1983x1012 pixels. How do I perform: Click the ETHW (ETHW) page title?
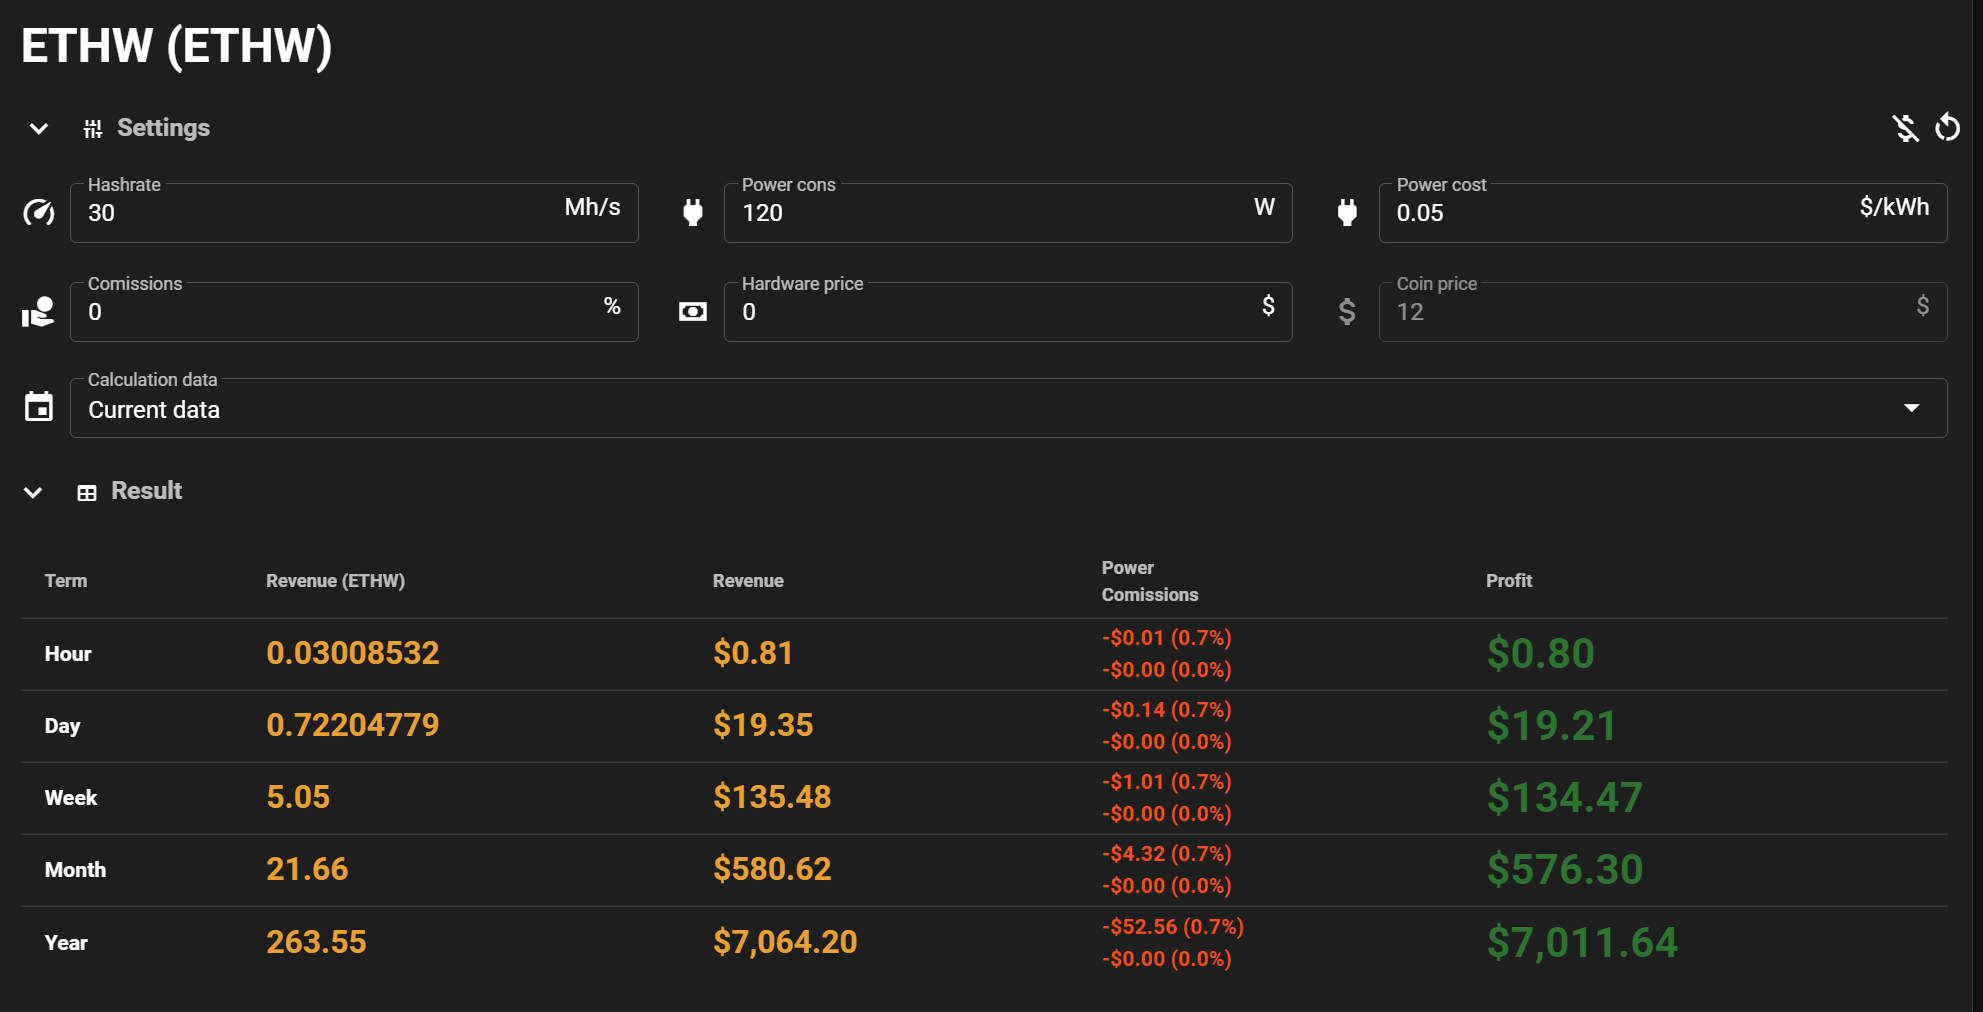click(176, 46)
